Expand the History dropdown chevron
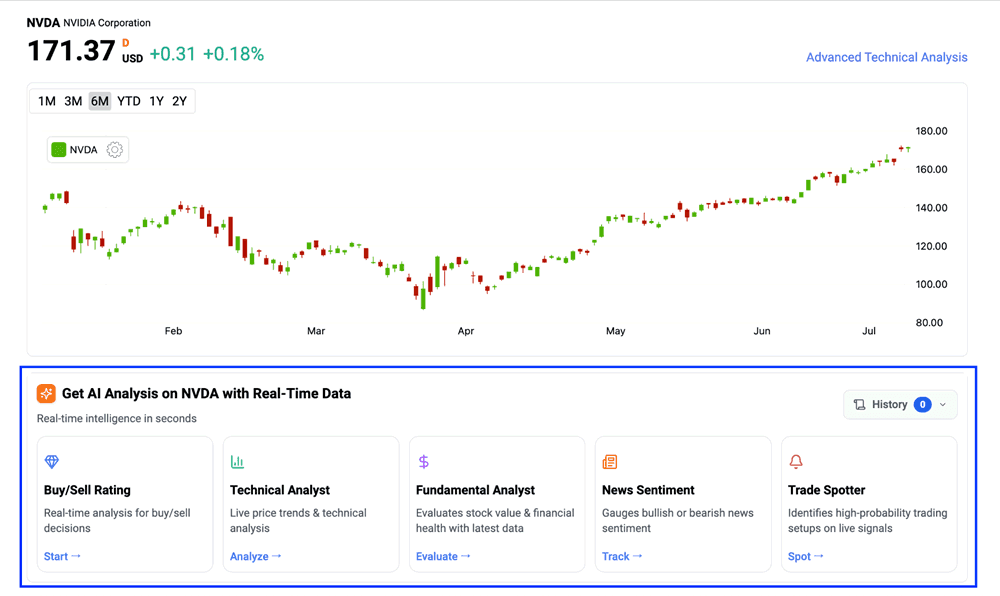The height and width of the screenshot is (596, 1000). coord(943,405)
